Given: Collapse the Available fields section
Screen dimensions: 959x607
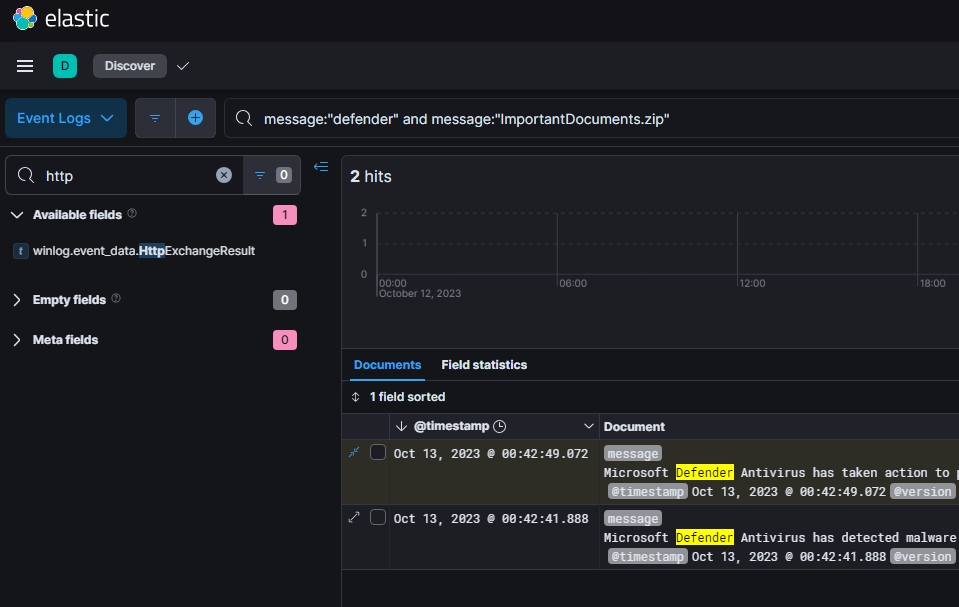Looking at the screenshot, I should click(x=17, y=215).
